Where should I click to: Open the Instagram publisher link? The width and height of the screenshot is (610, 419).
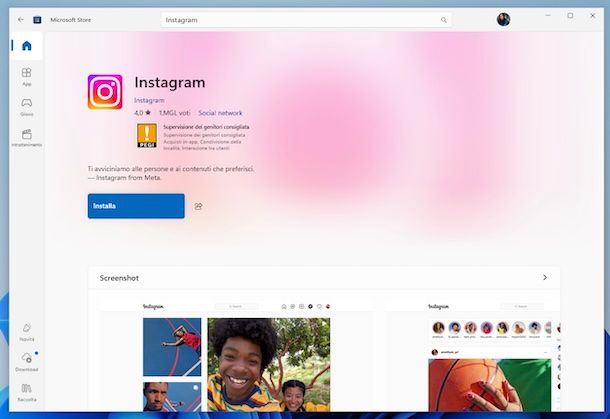[x=149, y=100]
